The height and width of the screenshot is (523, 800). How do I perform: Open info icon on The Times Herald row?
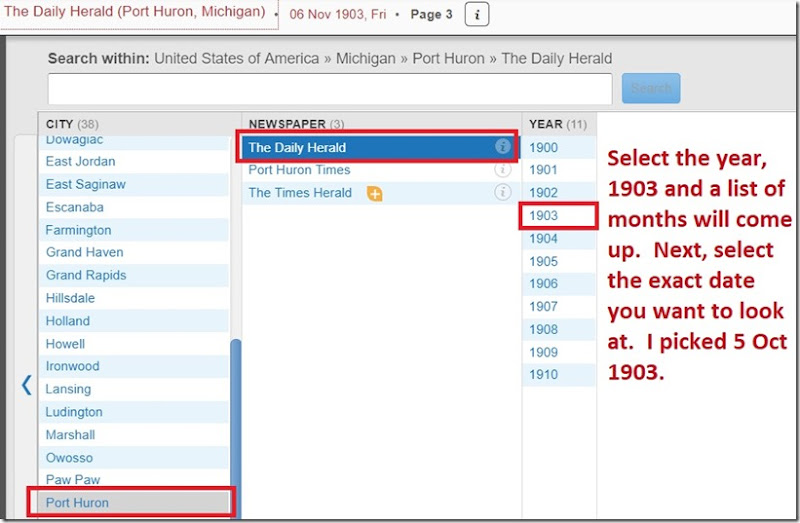click(x=503, y=192)
